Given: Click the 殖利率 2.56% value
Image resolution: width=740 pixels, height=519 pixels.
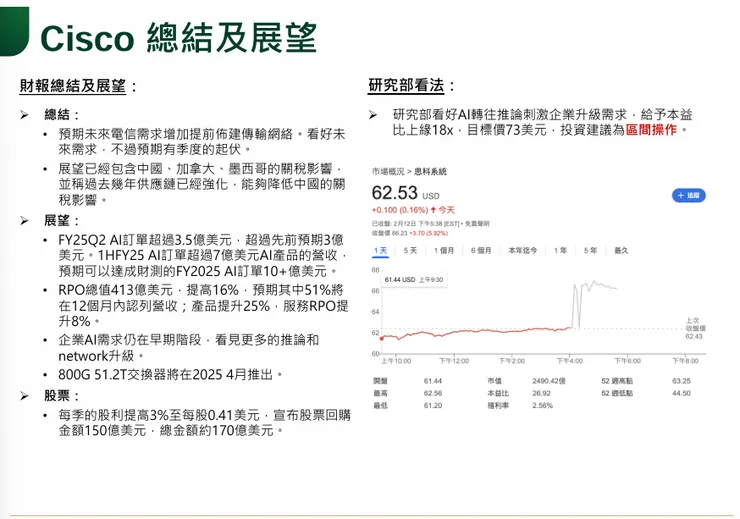Looking at the screenshot, I should click(542, 405).
